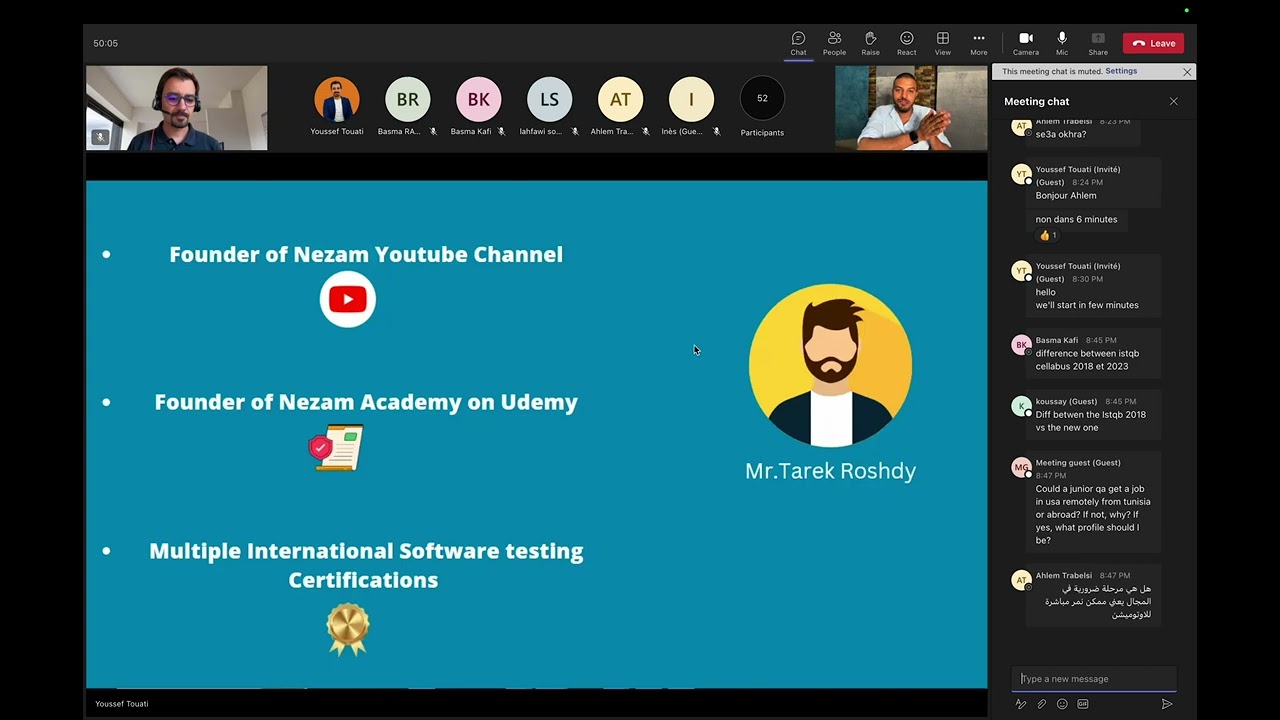Image resolution: width=1280 pixels, height=720 pixels.
Task: Close the Meeting chat panel
Action: tap(1174, 101)
